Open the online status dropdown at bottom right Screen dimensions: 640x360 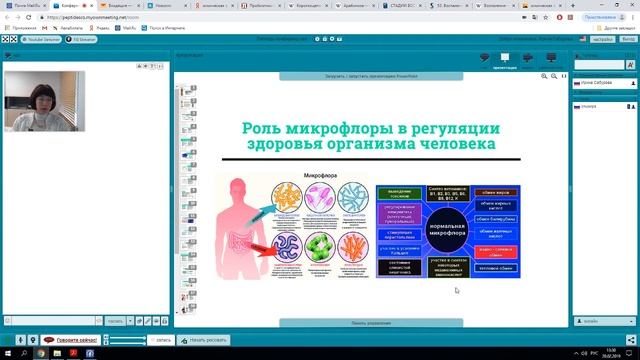point(605,321)
